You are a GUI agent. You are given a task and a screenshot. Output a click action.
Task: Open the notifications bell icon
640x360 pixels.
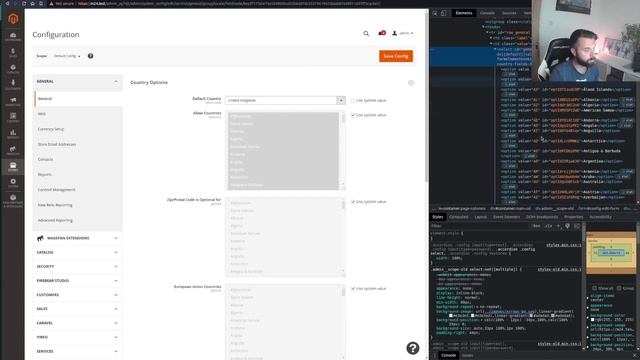point(382,33)
